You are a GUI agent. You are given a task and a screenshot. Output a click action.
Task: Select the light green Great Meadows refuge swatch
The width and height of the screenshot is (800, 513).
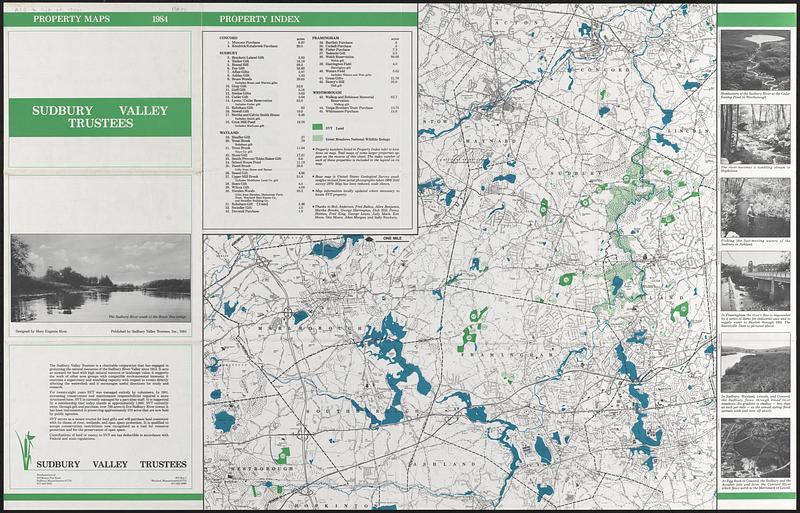(317, 138)
